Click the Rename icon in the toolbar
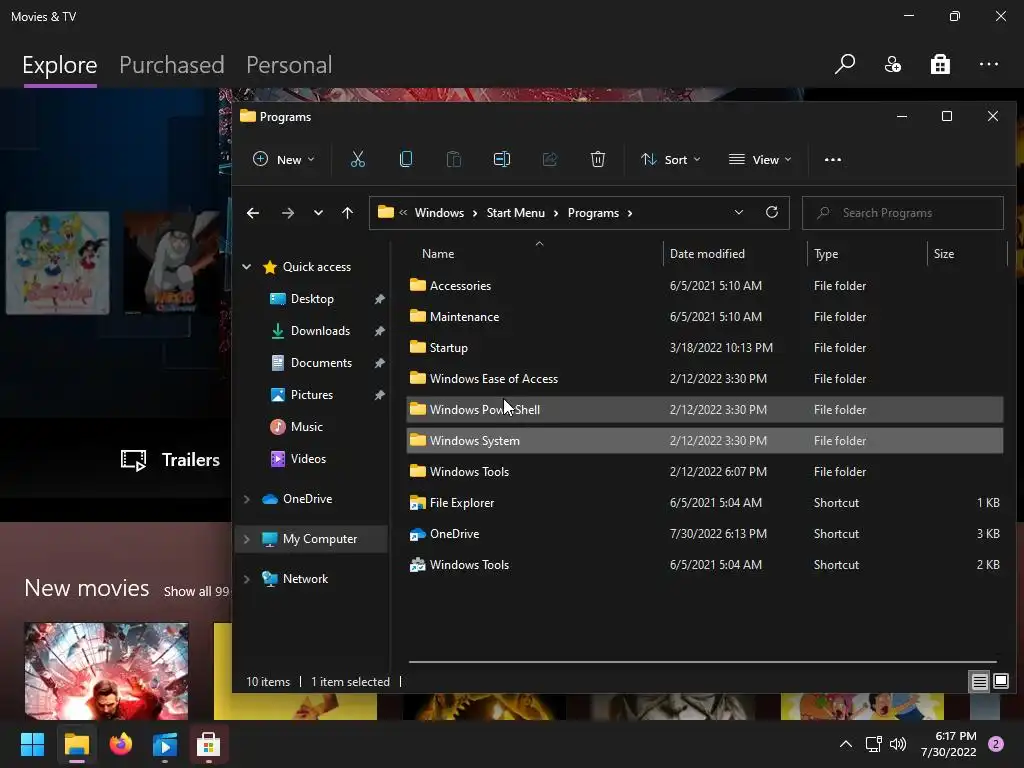Image resolution: width=1024 pixels, height=768 pixels. click(502, 159)
